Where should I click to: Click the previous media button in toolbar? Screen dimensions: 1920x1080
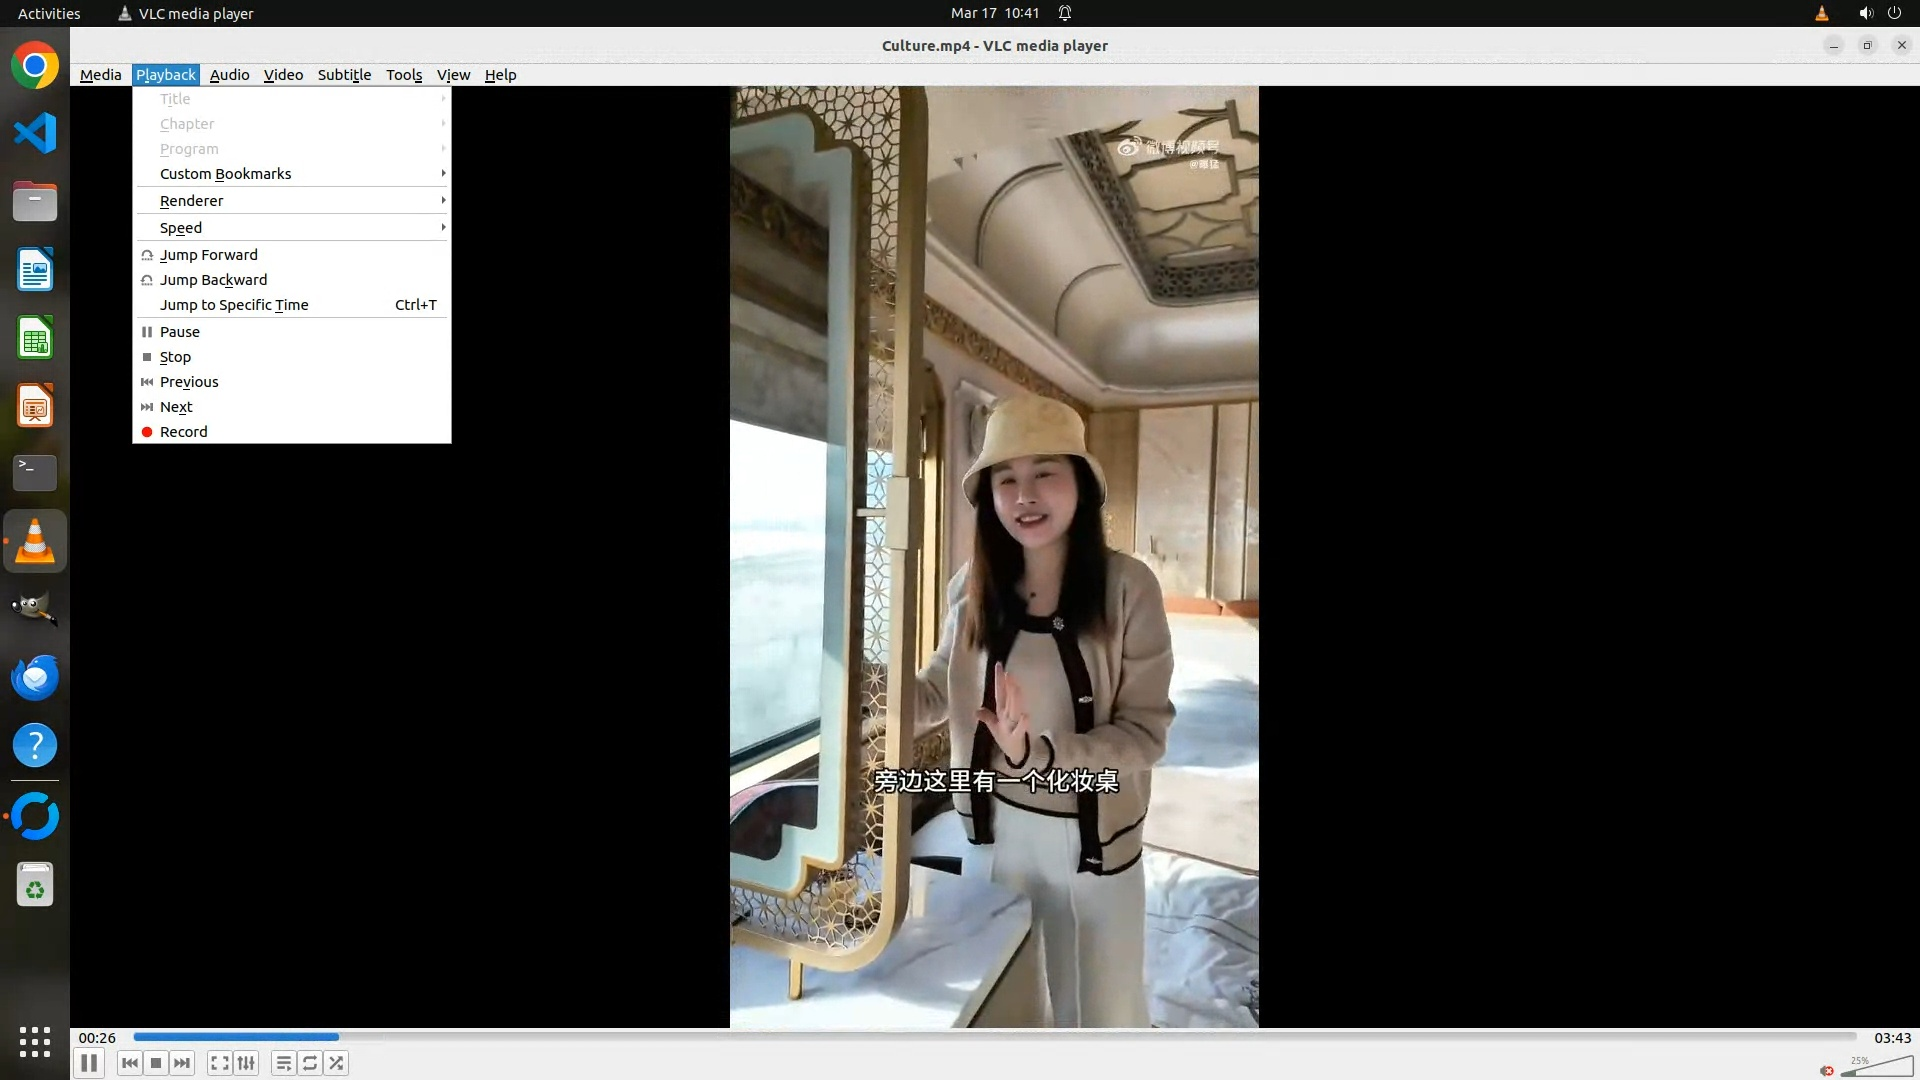tap(129, 1063)
